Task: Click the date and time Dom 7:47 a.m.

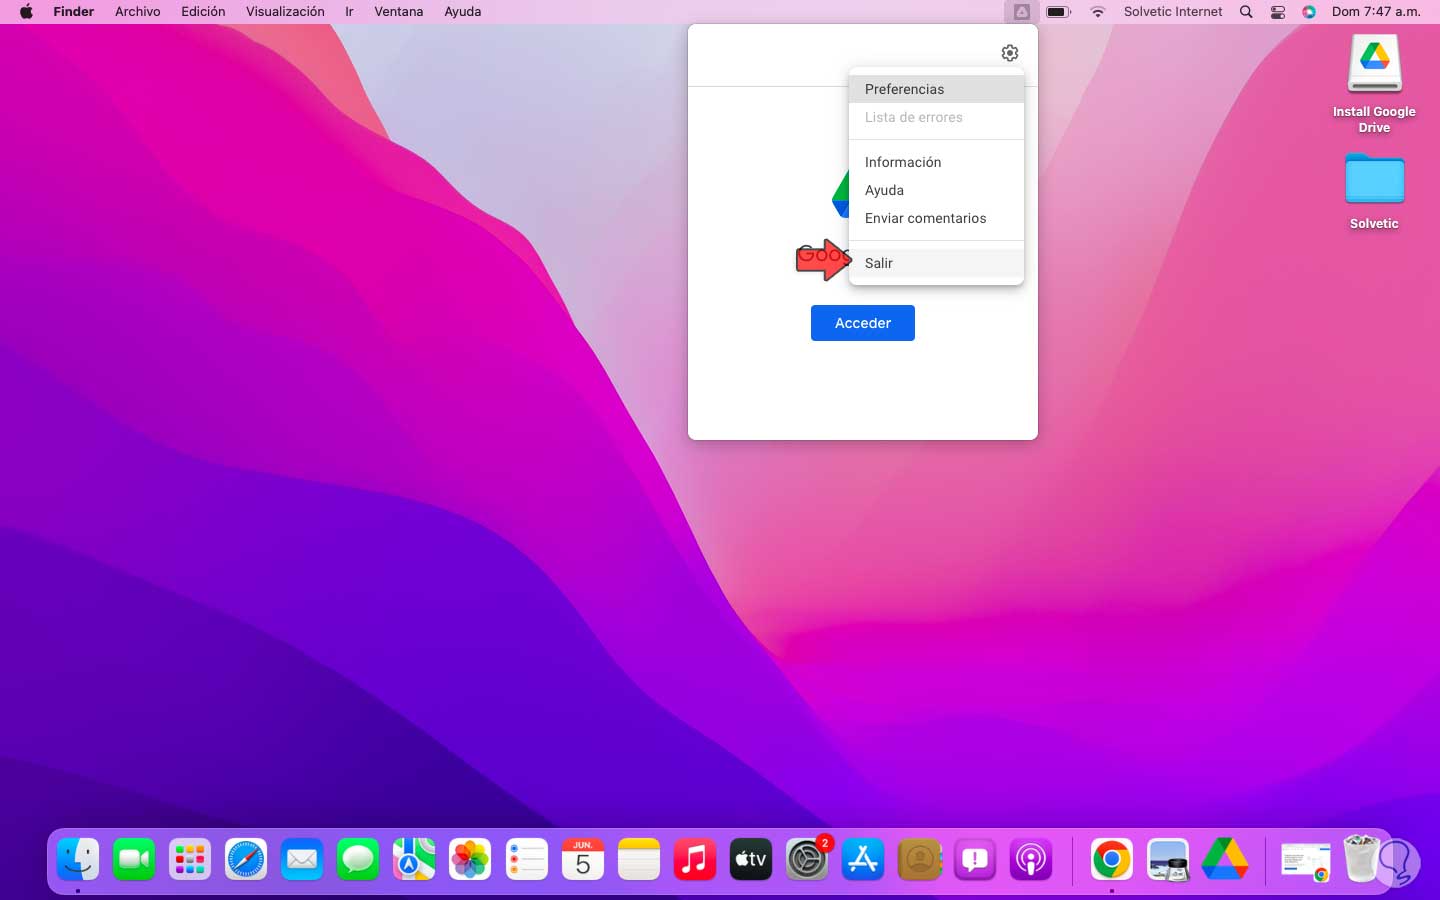Action: pos(1376,12)
